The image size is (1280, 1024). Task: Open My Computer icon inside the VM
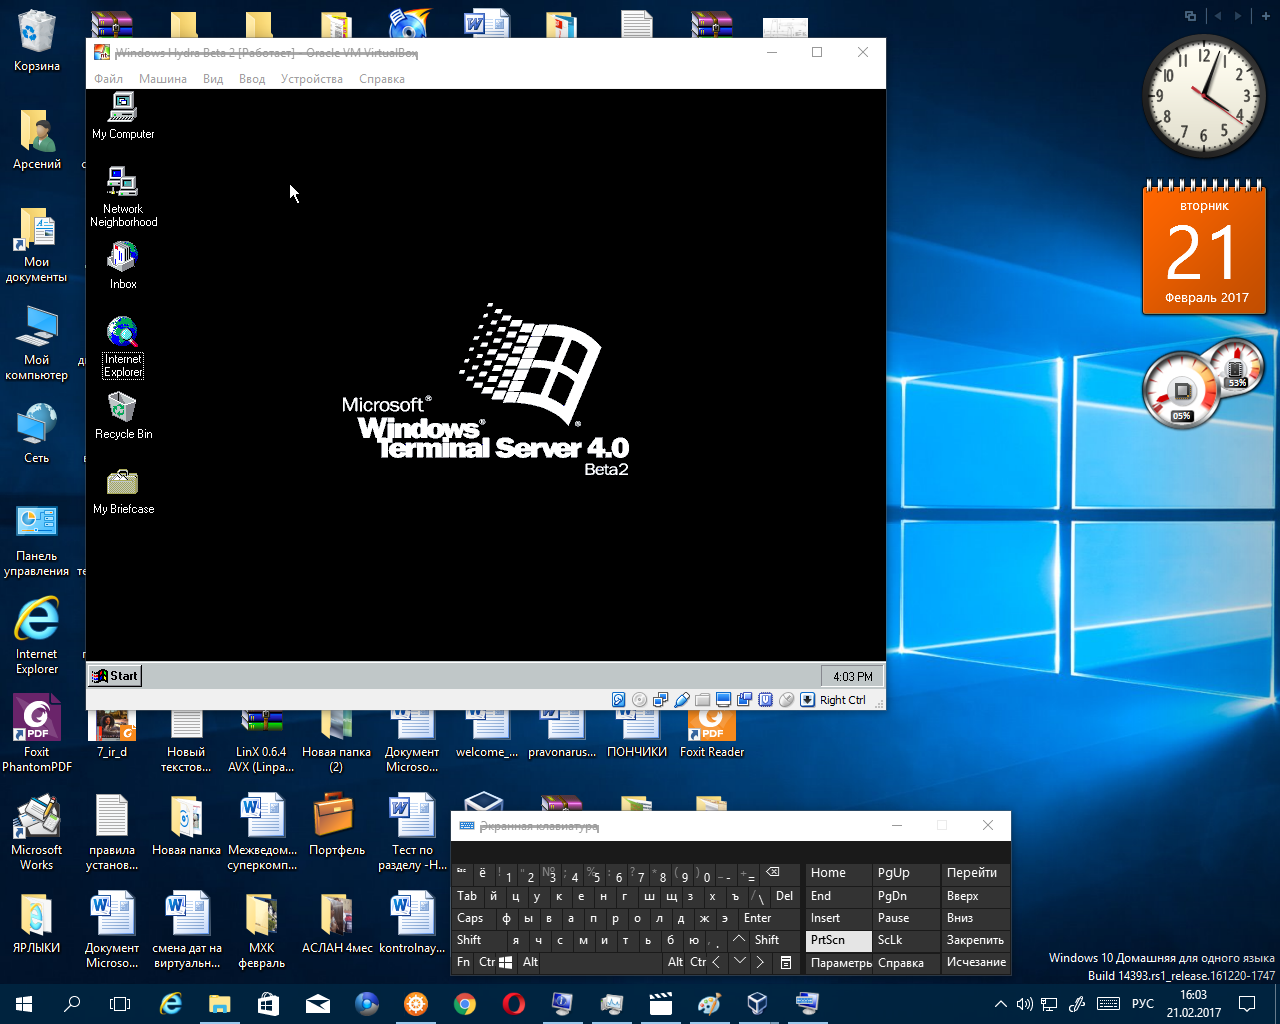click(x=123, y=115)
